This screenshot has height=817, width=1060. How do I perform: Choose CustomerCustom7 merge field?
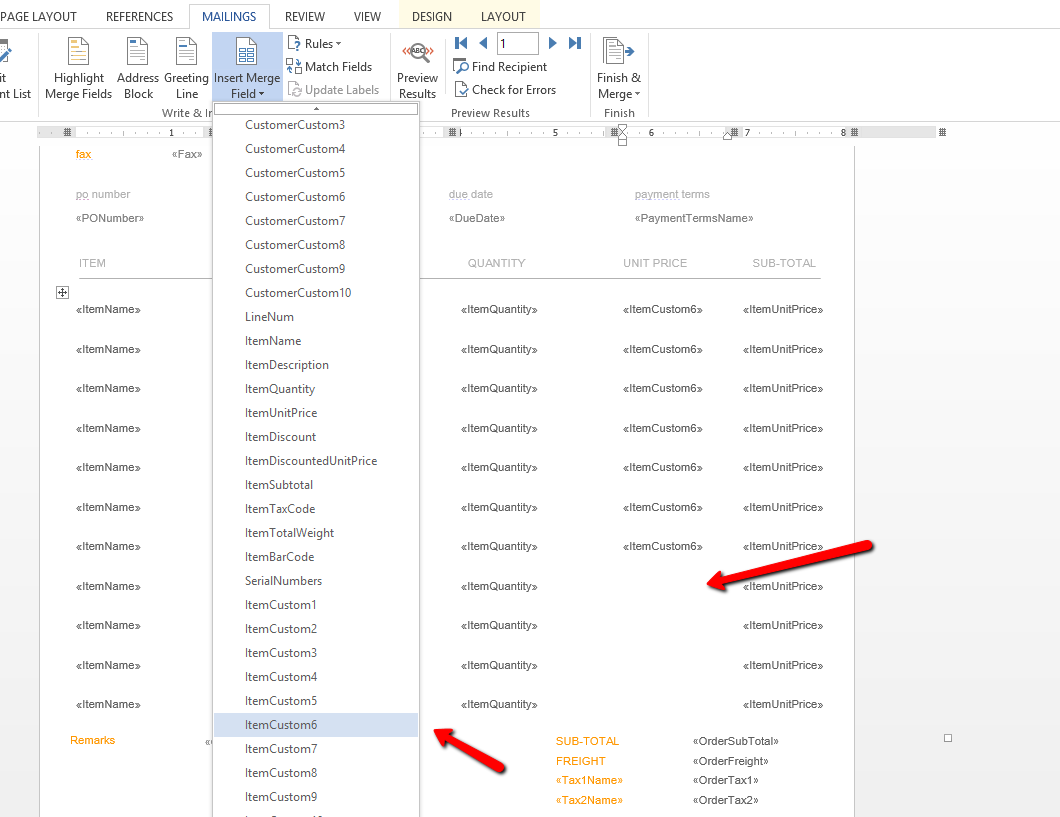pyautogui.click(x=316, y=221)
